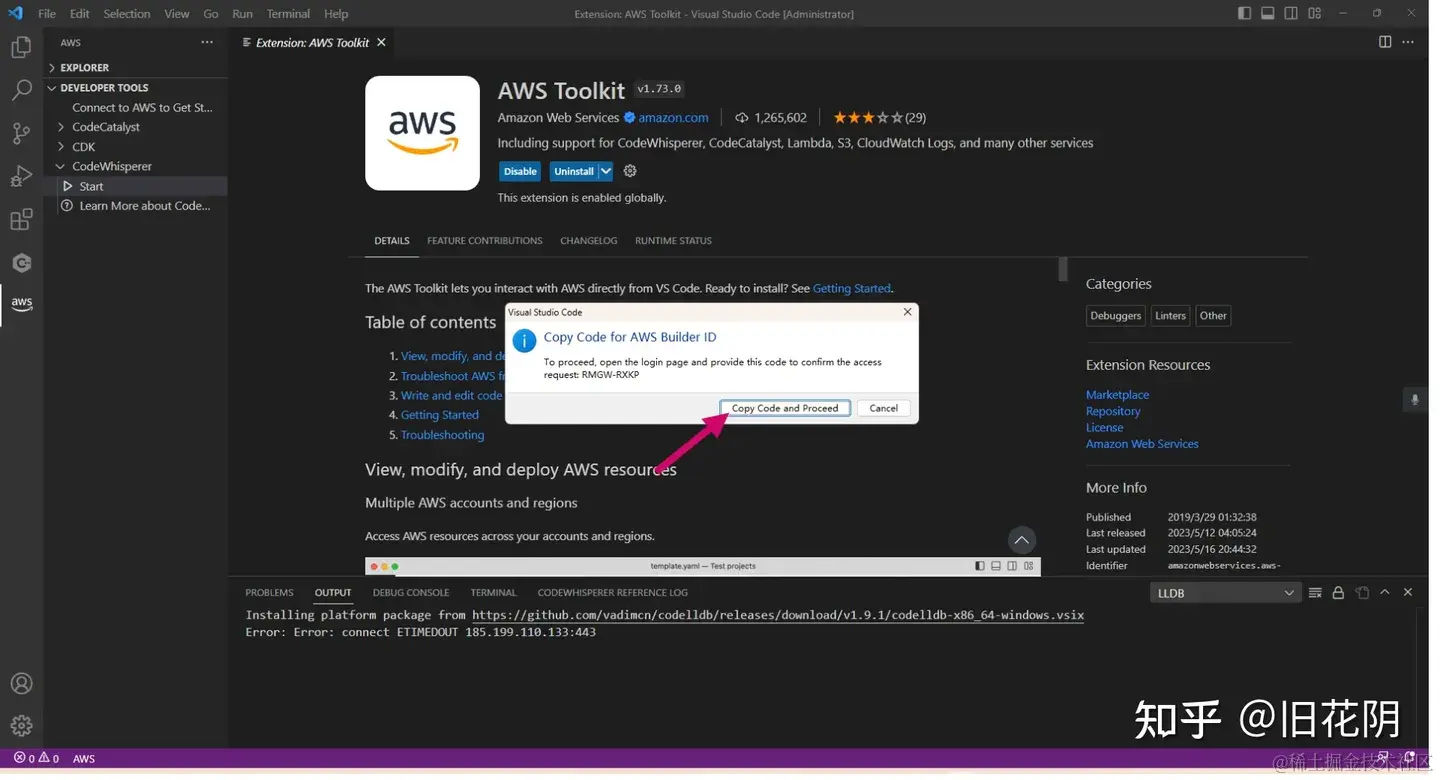Click the errors and warnings status indicator
1440x780 pixels.
(36, 759)
